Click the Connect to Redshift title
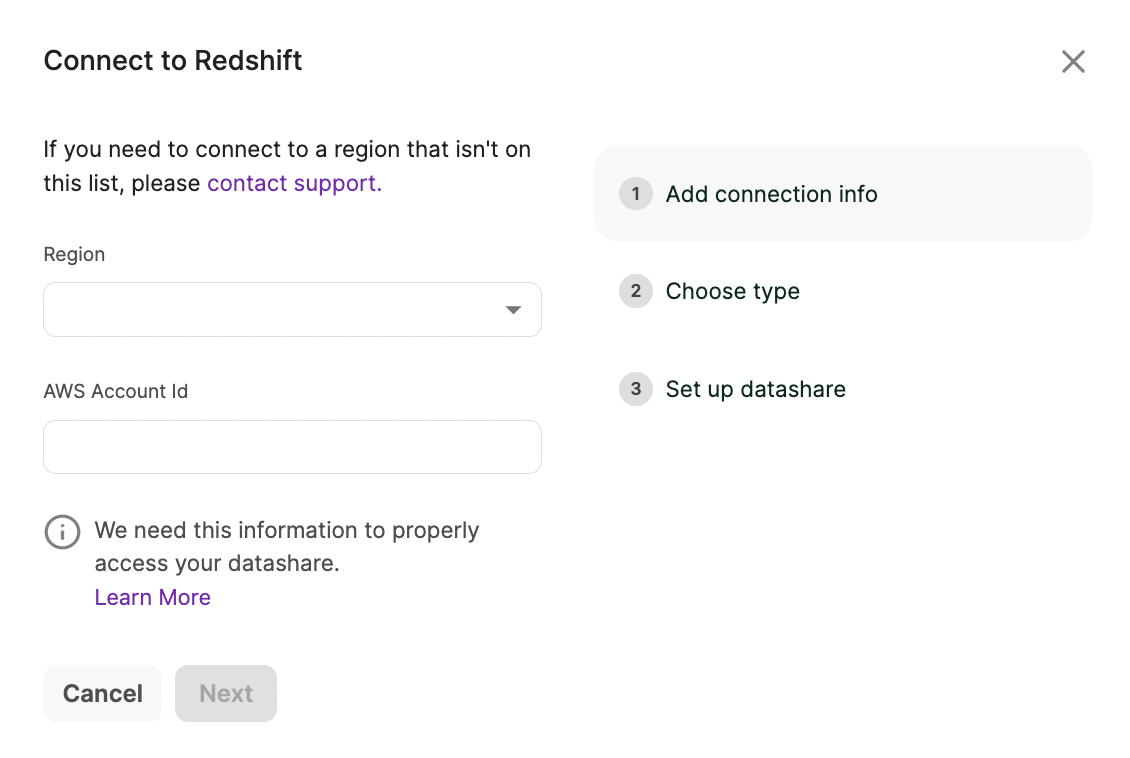Image resolution: width=1130 pixels, height=758 pixels. point(173,61)
